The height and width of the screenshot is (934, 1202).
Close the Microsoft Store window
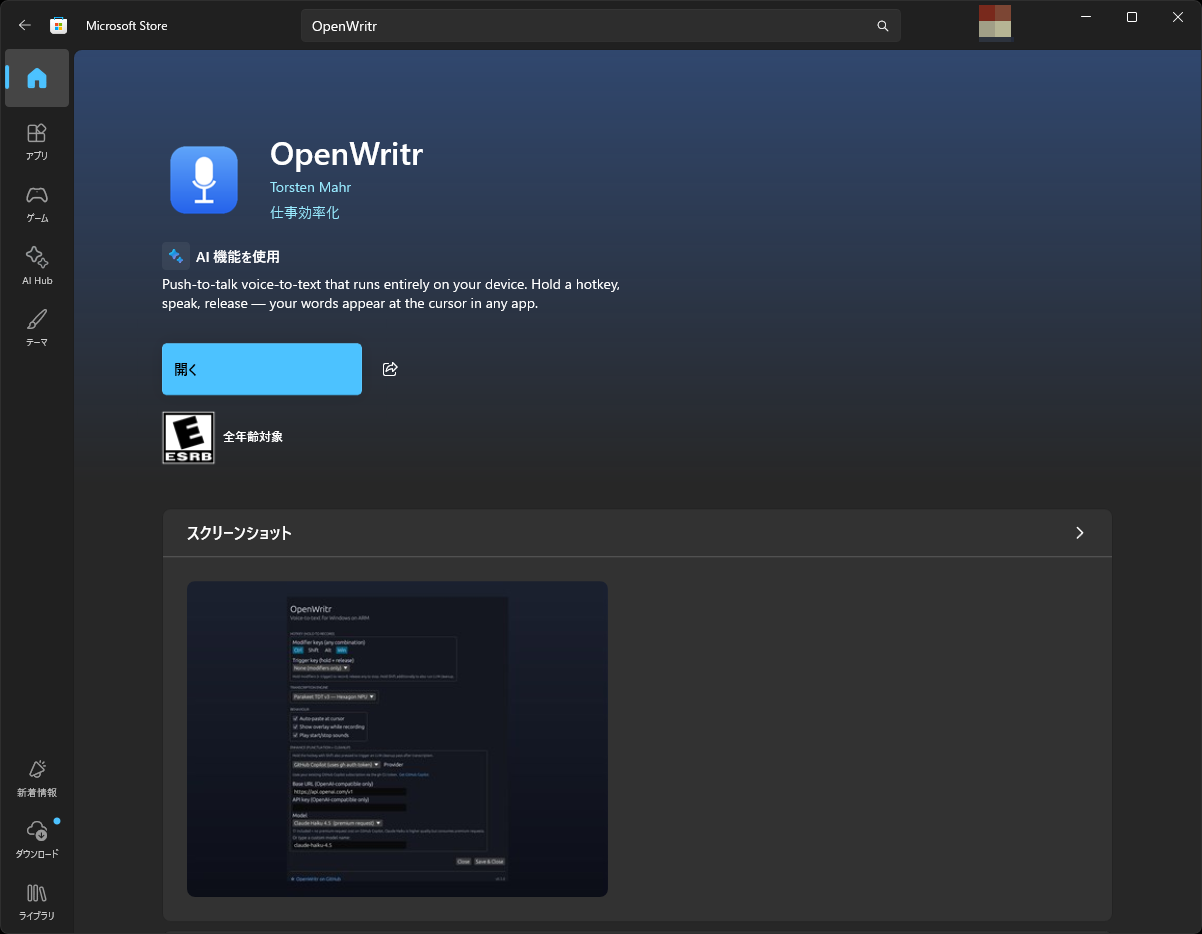point(1178,17)
